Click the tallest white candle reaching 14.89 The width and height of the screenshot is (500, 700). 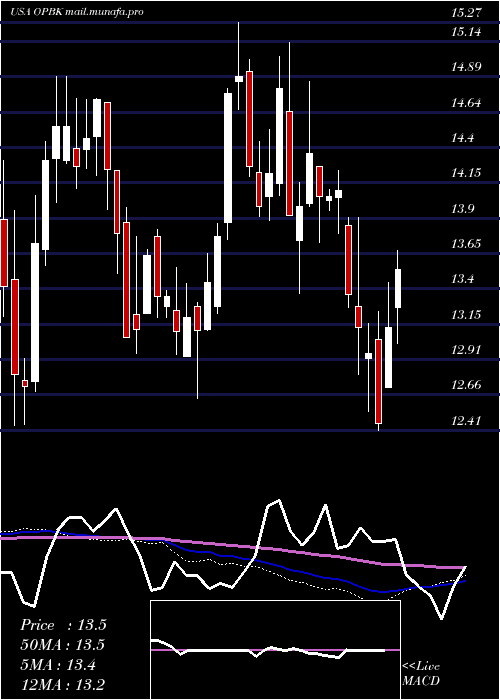[x=228, y=158]
